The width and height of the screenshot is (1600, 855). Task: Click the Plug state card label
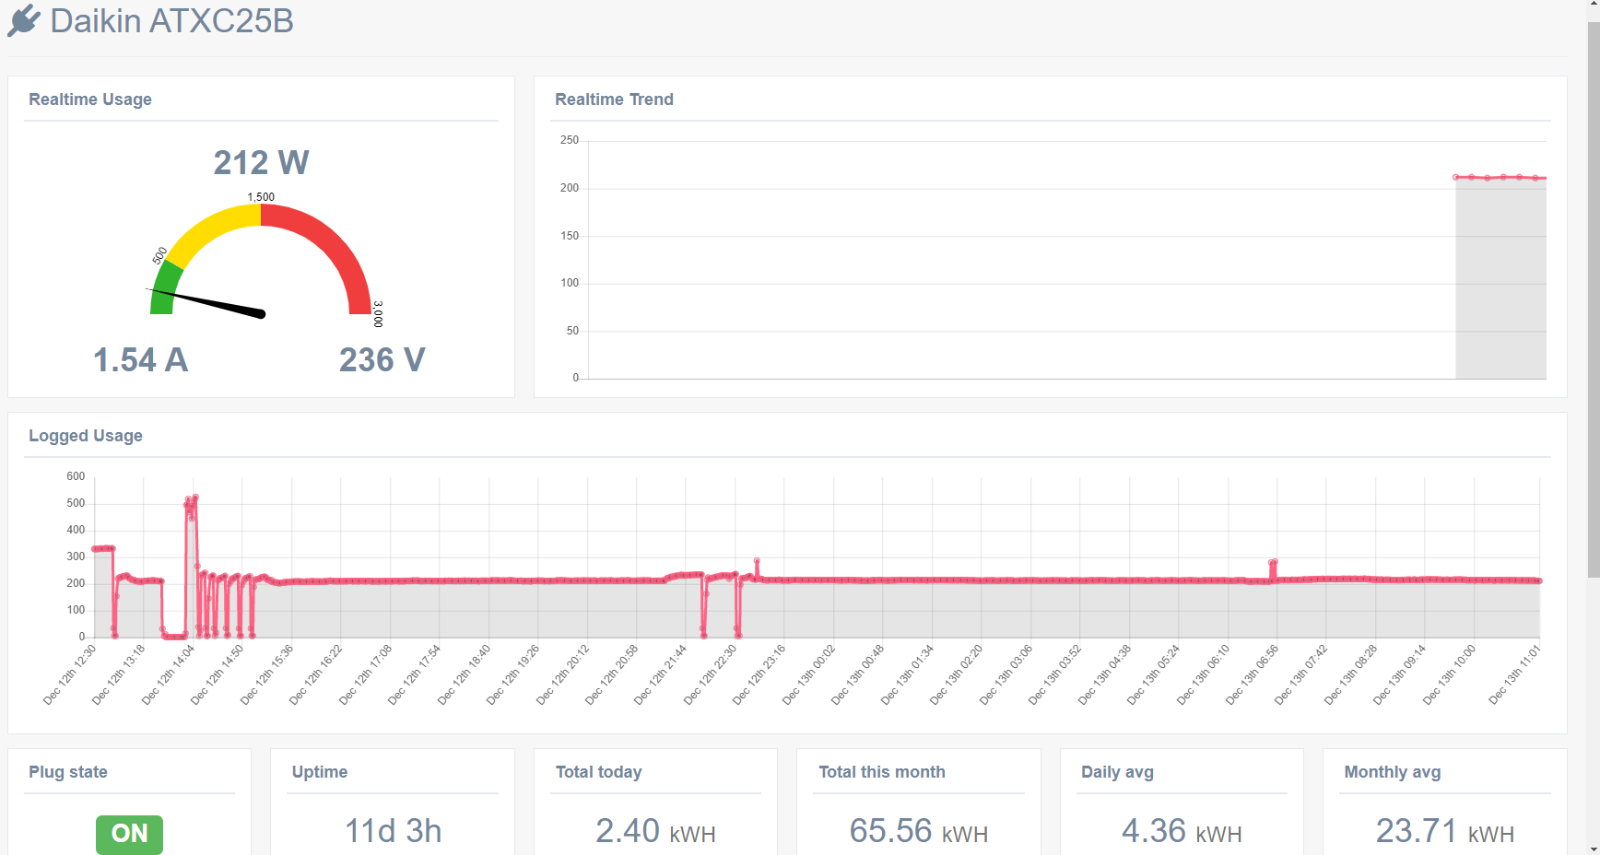pyautogui.click(x=68, y=772)
